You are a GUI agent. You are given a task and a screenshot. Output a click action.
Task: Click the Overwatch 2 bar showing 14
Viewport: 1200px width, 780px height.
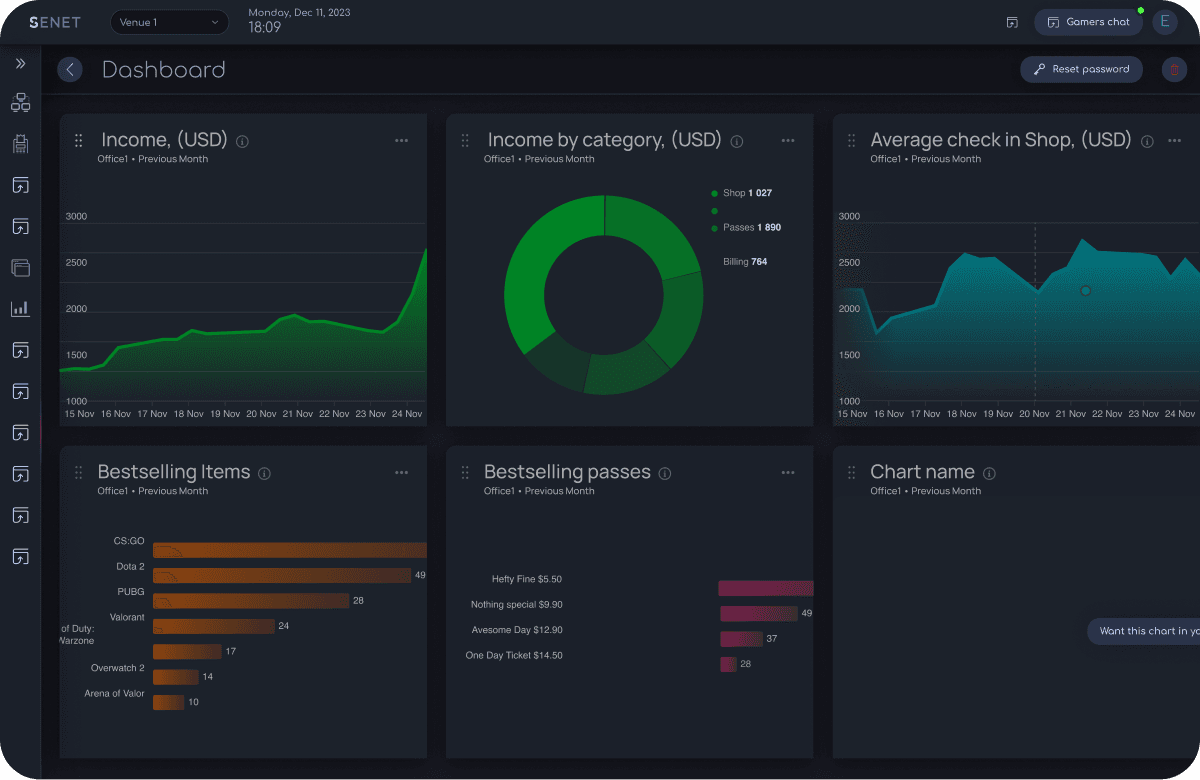(x=176, y=677)
